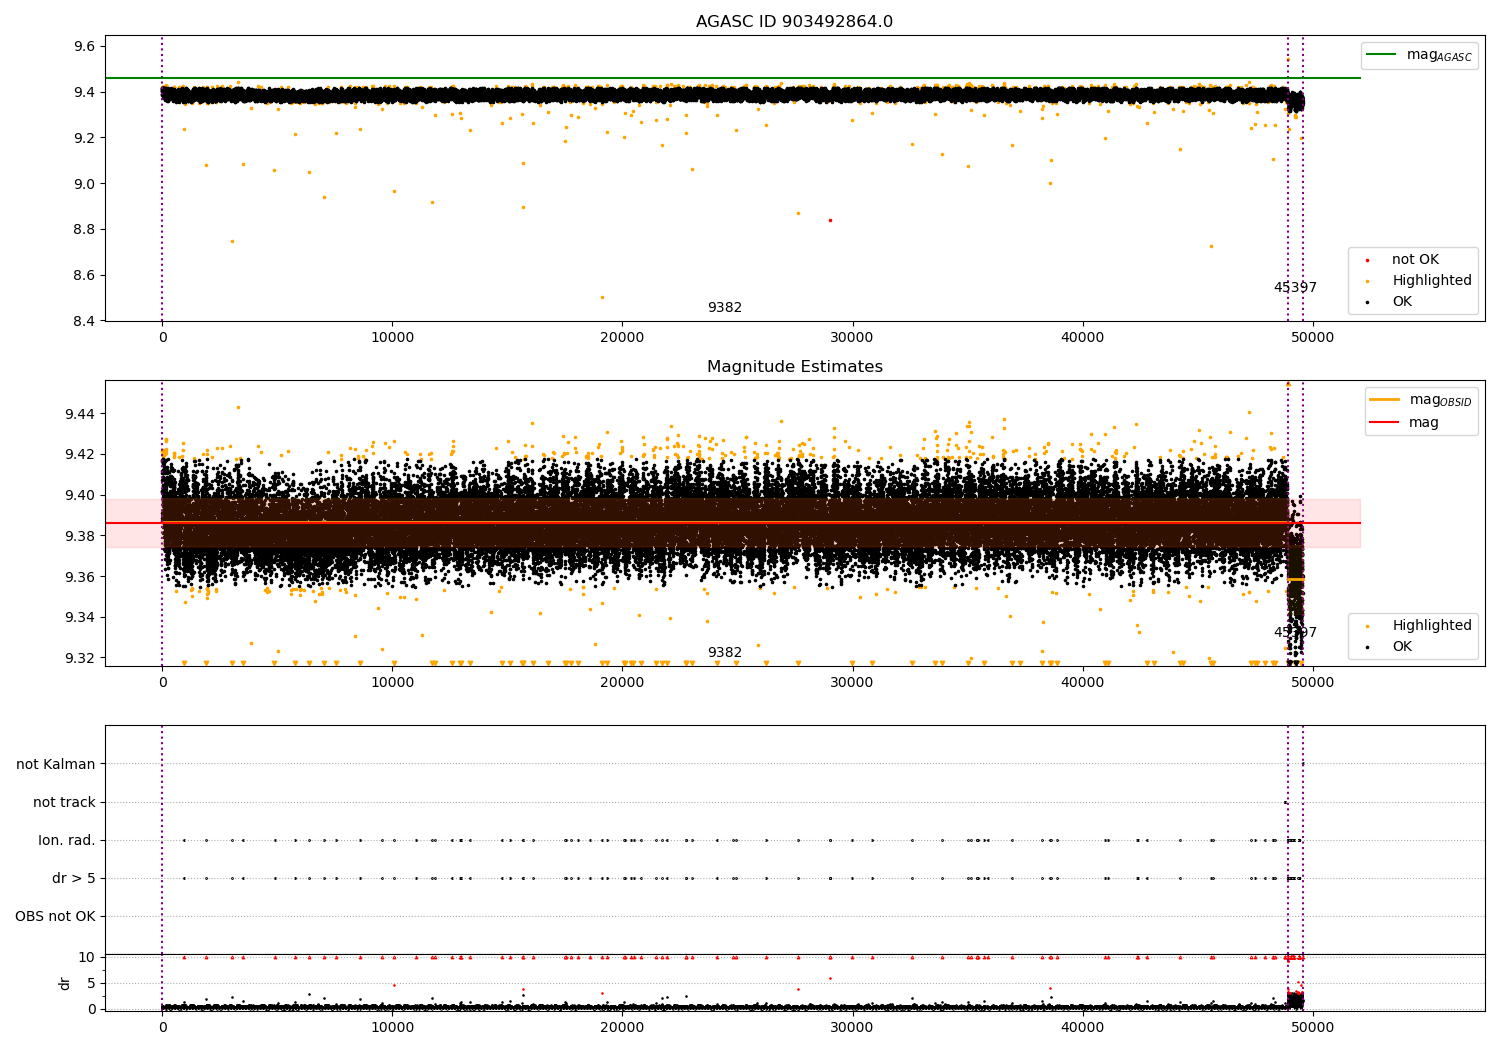Click the 20000 x-tick under the top plot
The height and width of the screenshot is (1050, 1500).
(622, 338)
